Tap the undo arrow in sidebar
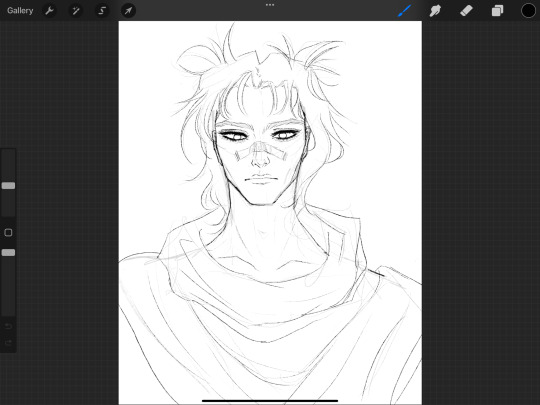This screenshot has height=405, width=540. (x=8, y=326)
